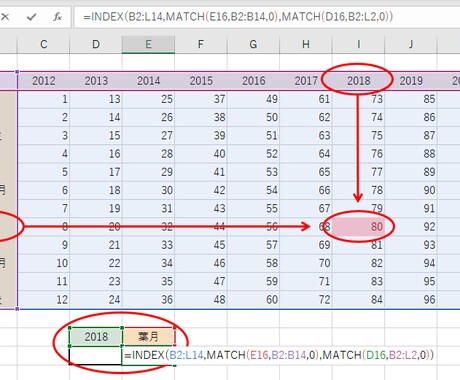Select the cell containing 25

(148, 99)
